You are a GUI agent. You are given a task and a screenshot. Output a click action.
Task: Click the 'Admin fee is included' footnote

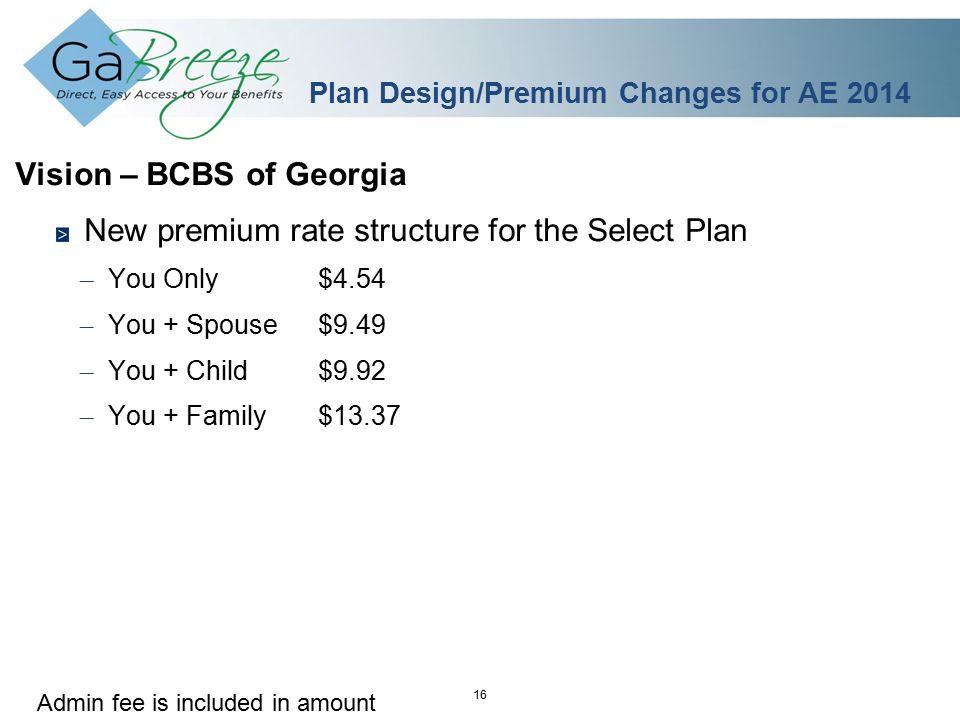click(206, 702)
